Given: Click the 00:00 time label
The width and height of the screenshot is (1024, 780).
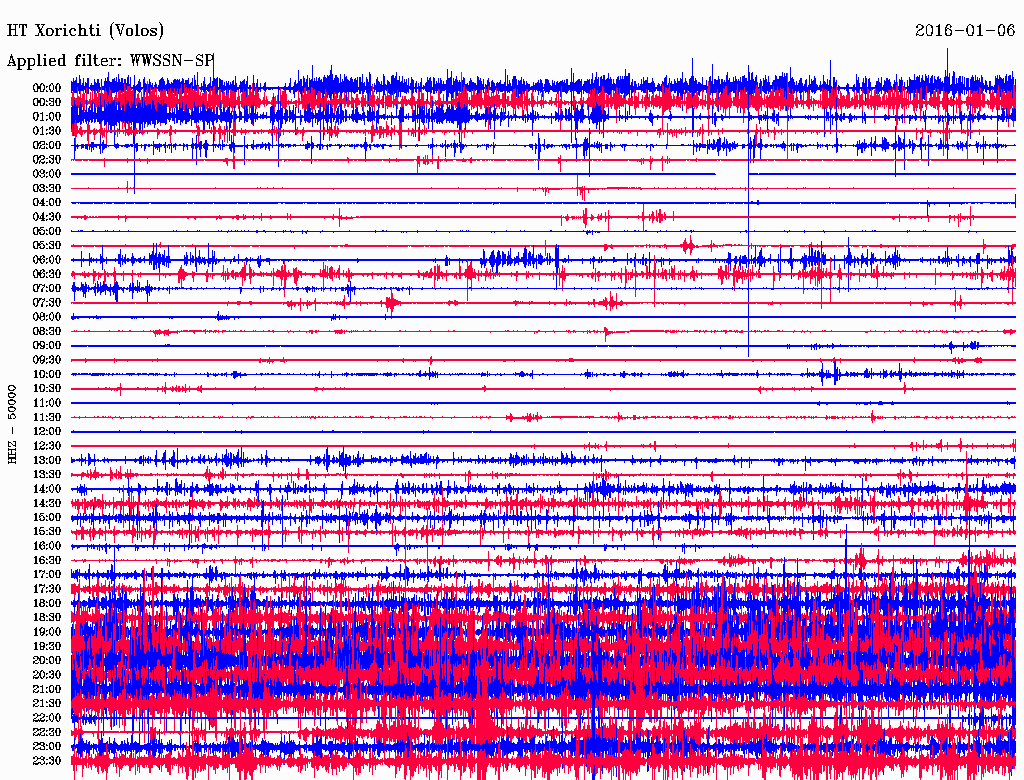Looking at the screenshot, I should 47,88.
